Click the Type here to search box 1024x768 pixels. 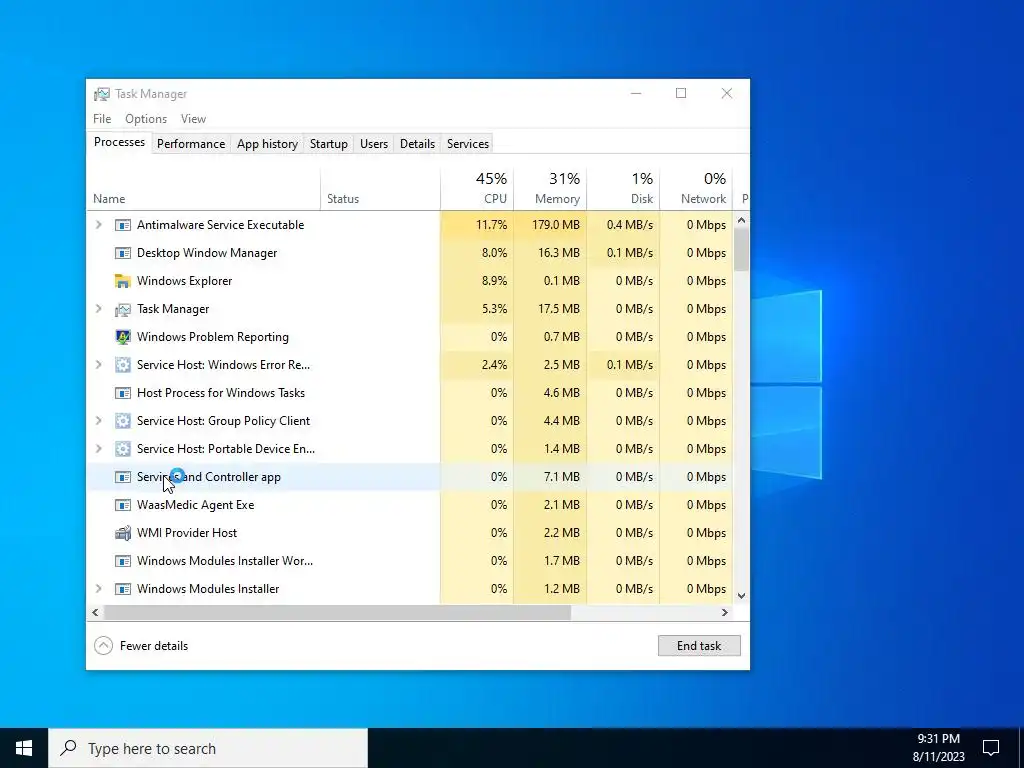pos(208,748)
